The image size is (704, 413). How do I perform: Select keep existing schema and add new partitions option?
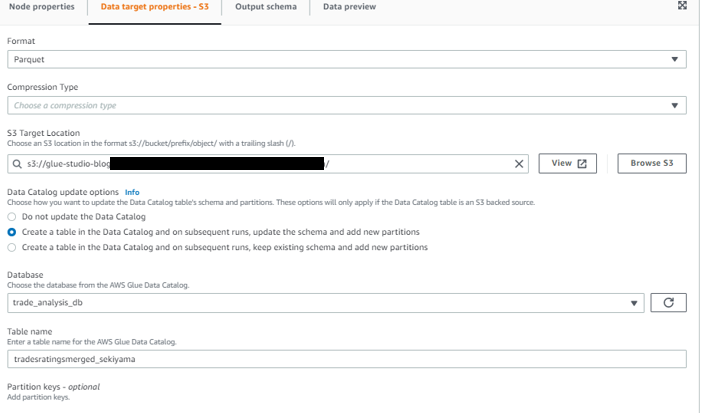pyautogui.click(x=12, y=247)
